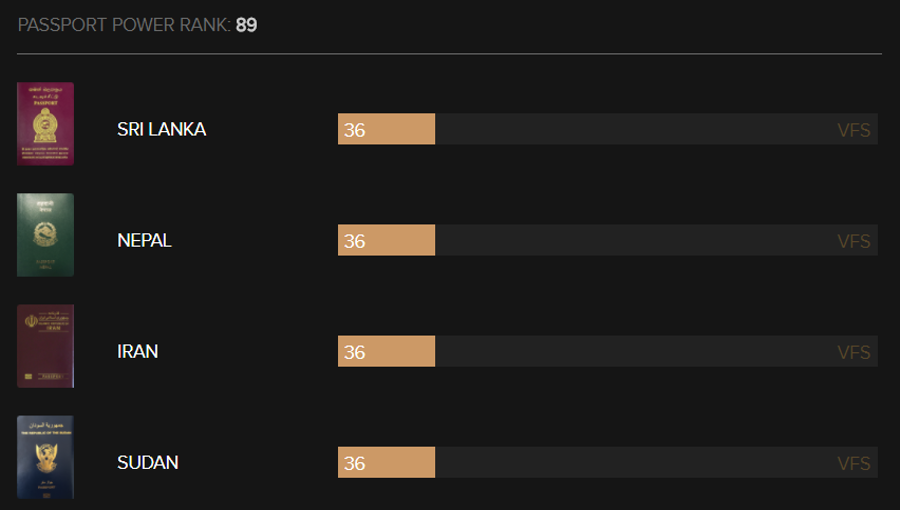Click the dark bar area beside Iran's score
900x510 pixels.
(x=656, y=351)
